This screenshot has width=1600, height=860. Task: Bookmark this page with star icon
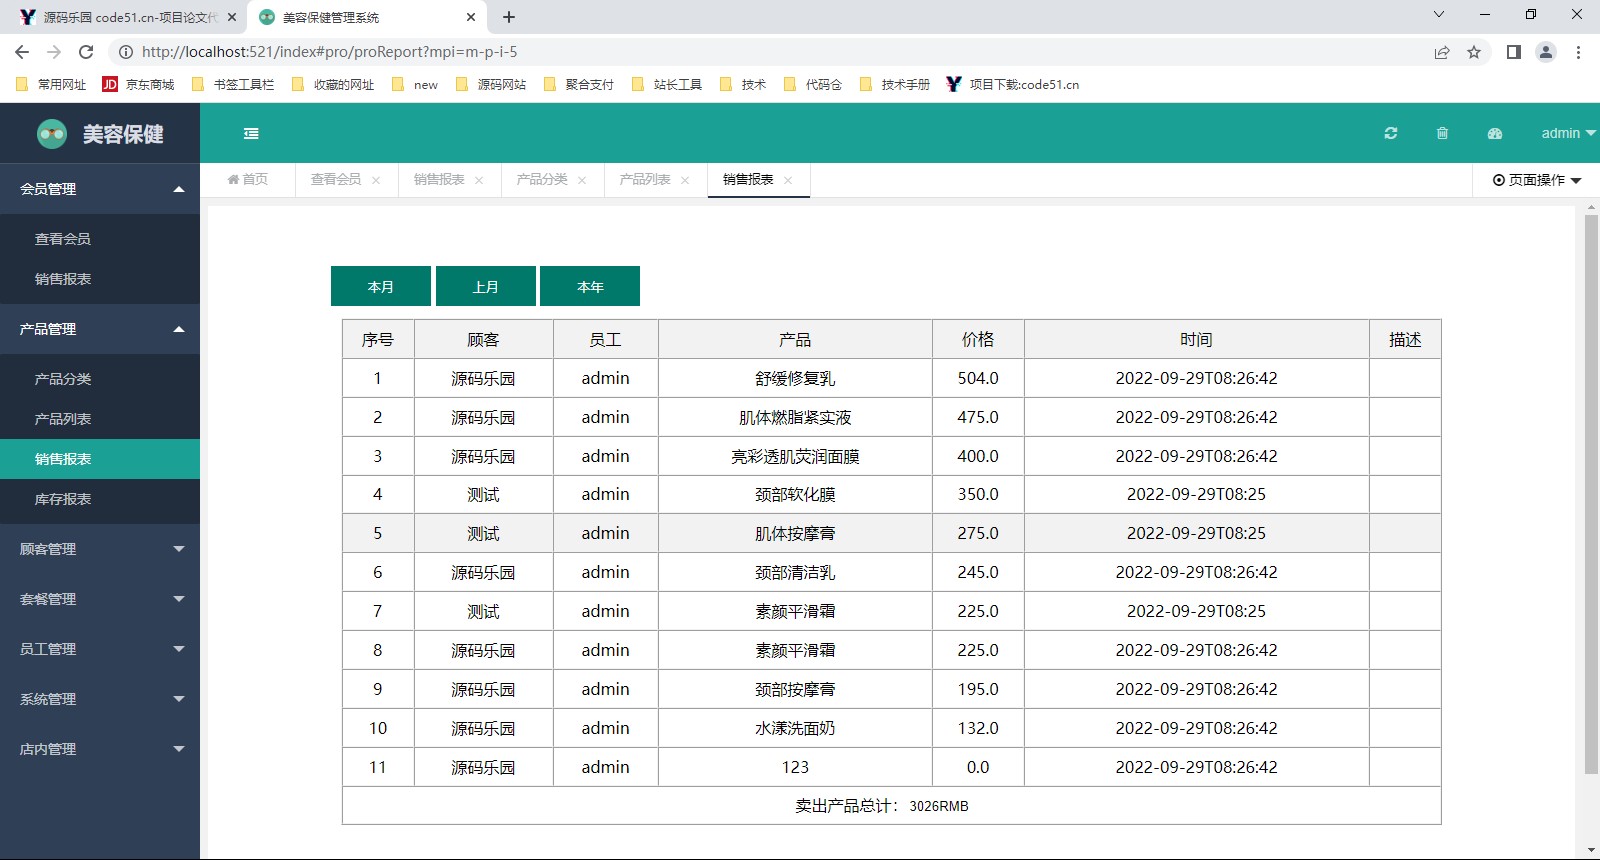pos(1474,52)
